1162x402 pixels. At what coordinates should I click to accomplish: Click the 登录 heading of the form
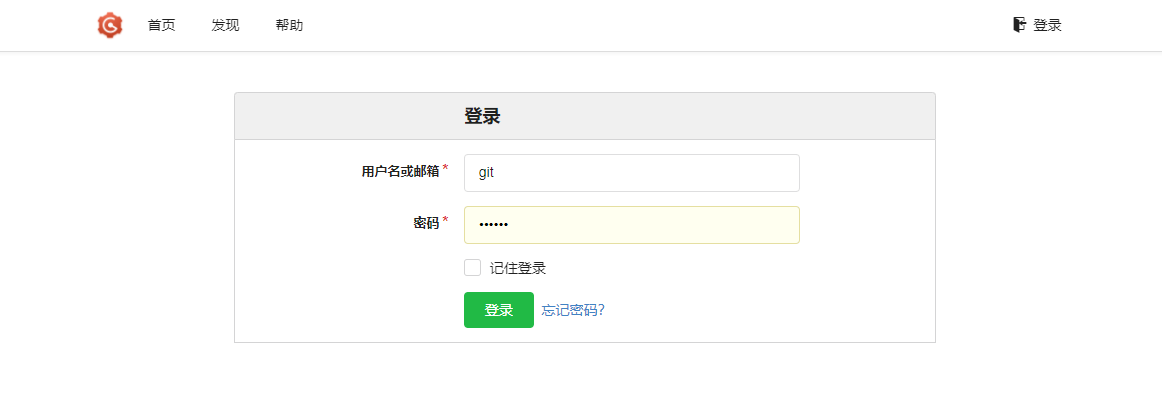pos(482,116)
